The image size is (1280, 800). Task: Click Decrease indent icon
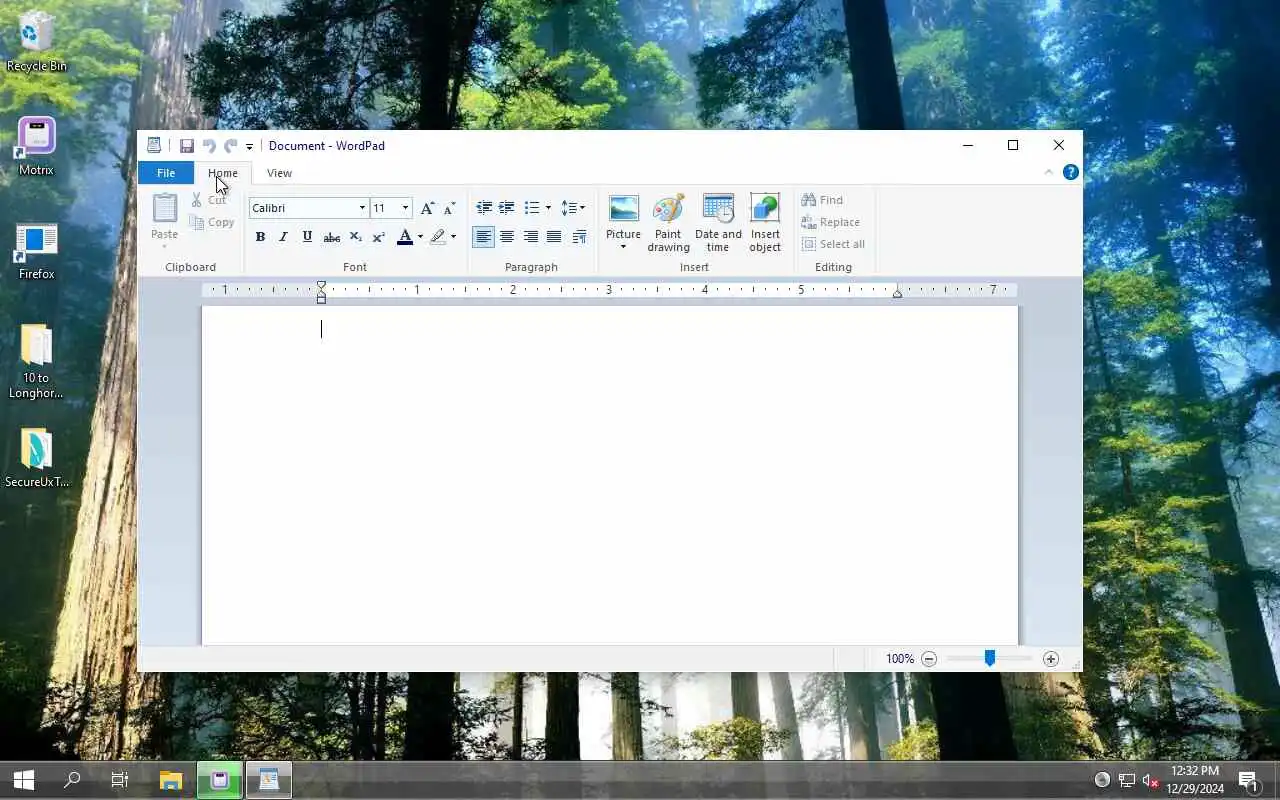coord(484,208)
